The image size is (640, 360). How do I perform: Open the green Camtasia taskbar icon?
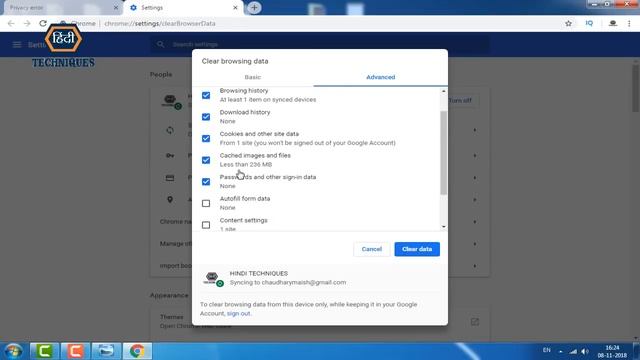44,351
